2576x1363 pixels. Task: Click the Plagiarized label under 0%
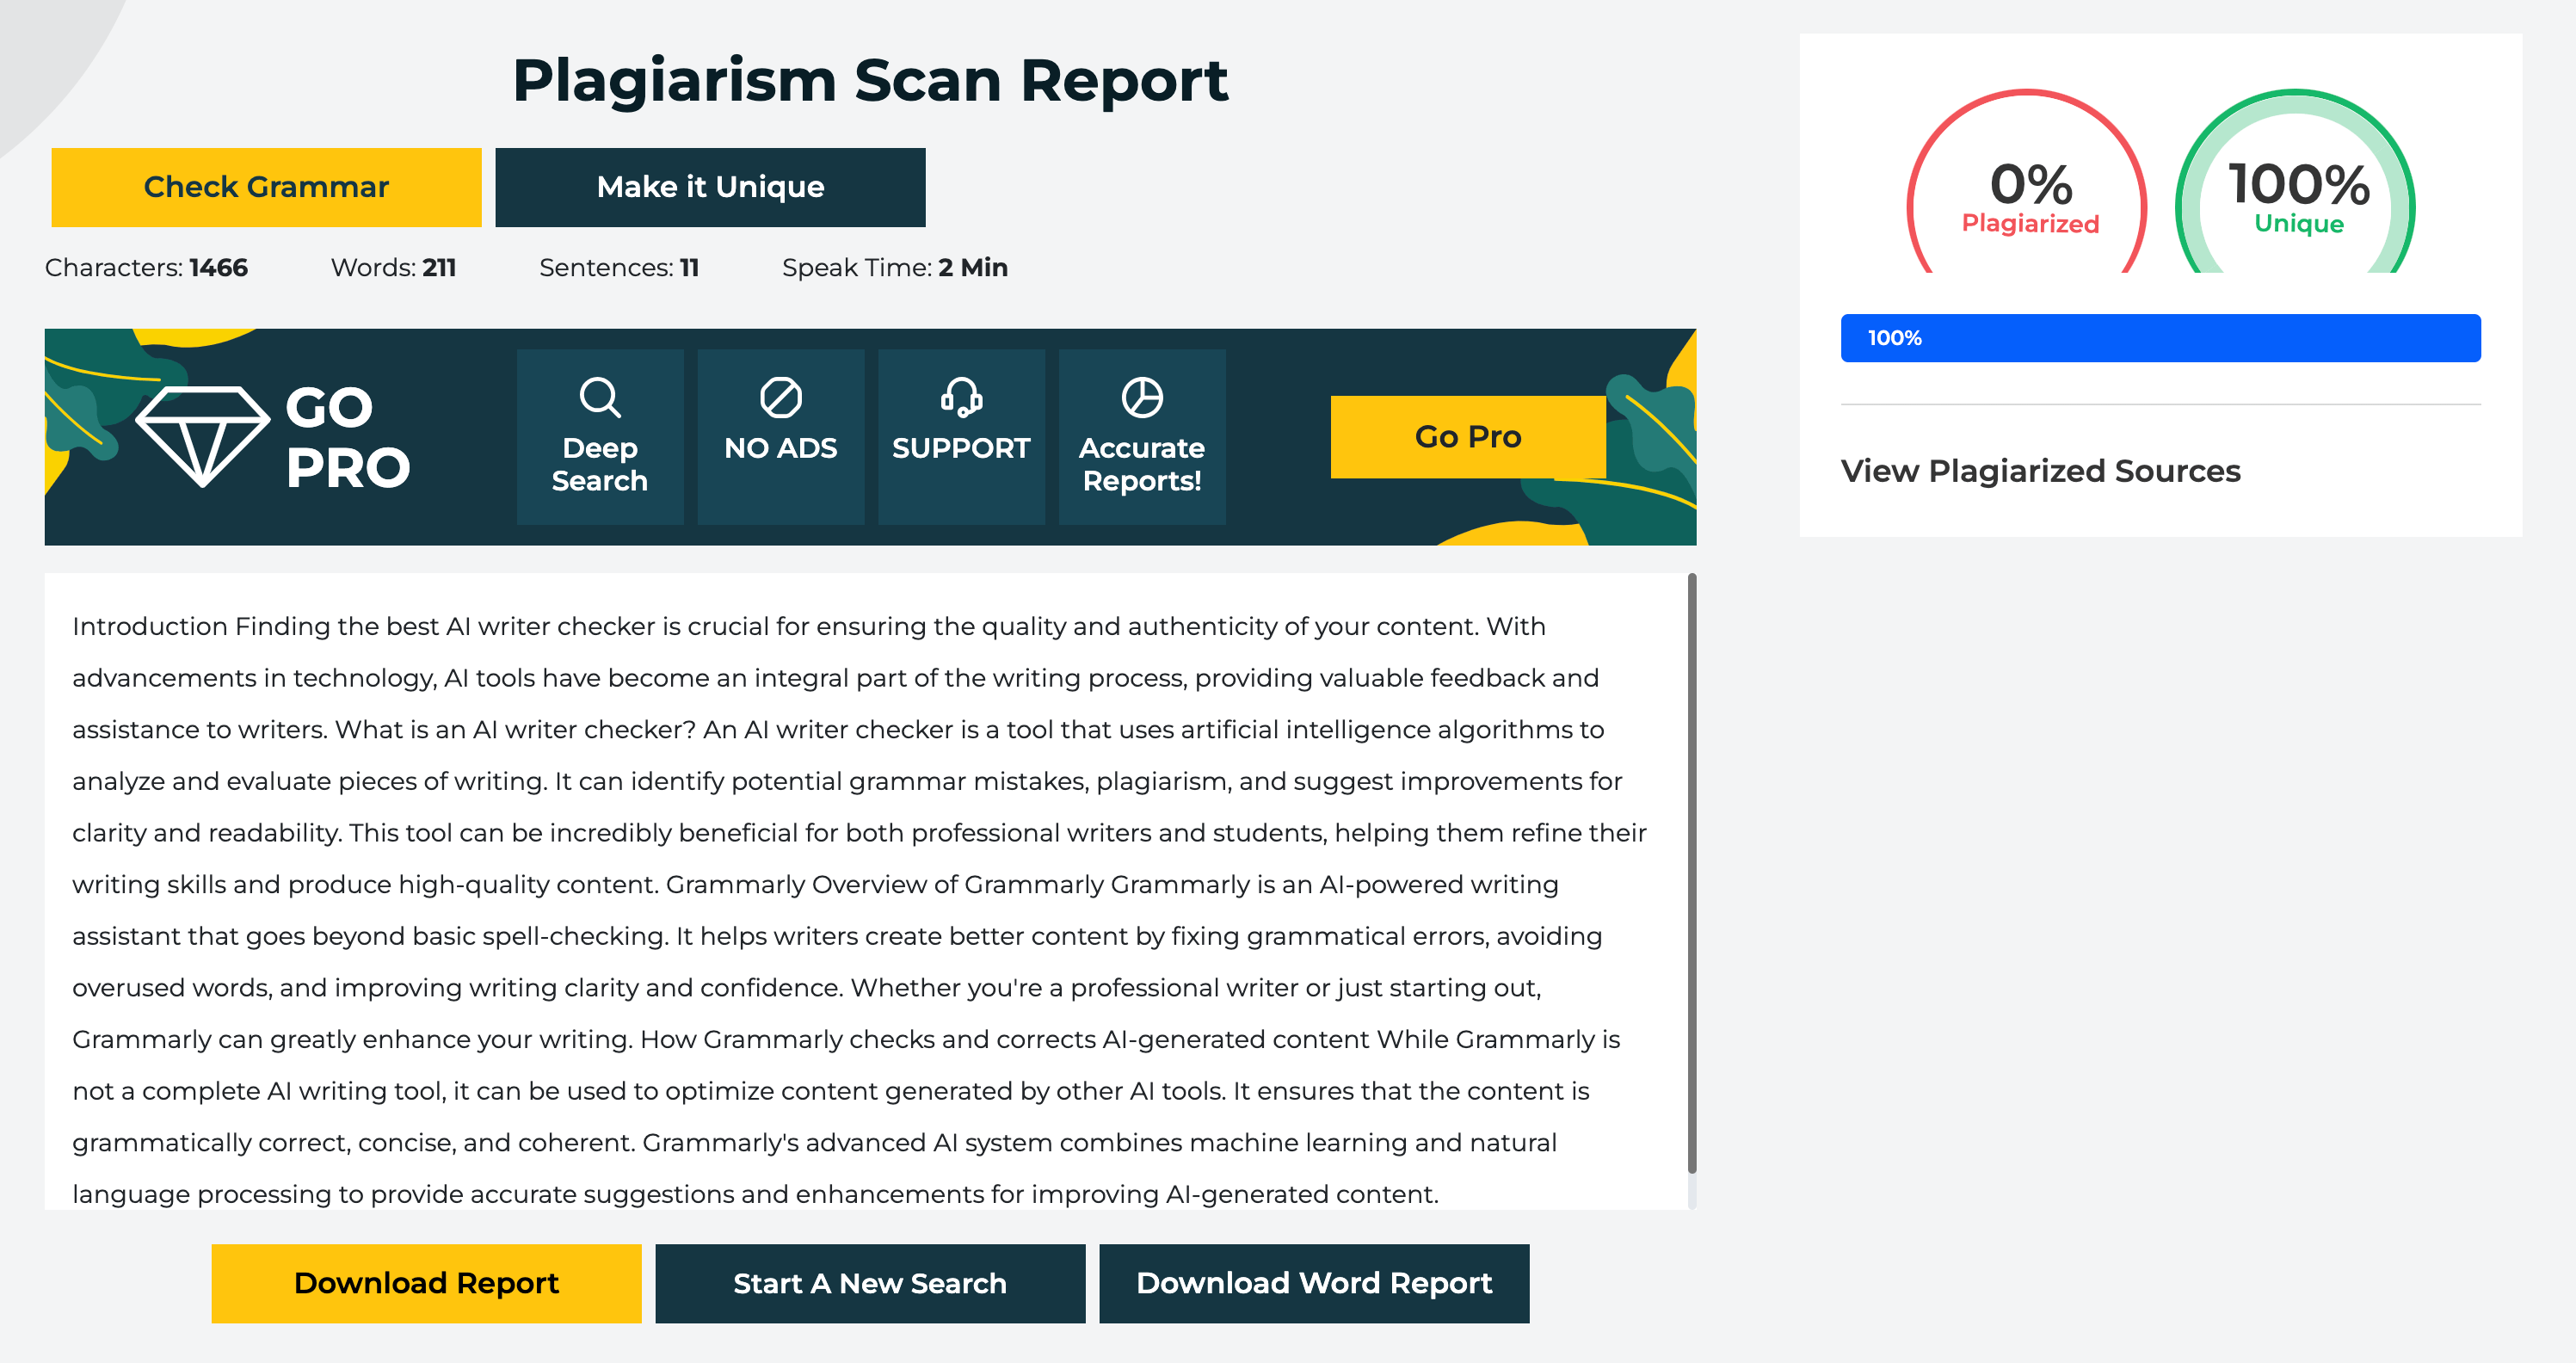click(x=2030, y=223)
